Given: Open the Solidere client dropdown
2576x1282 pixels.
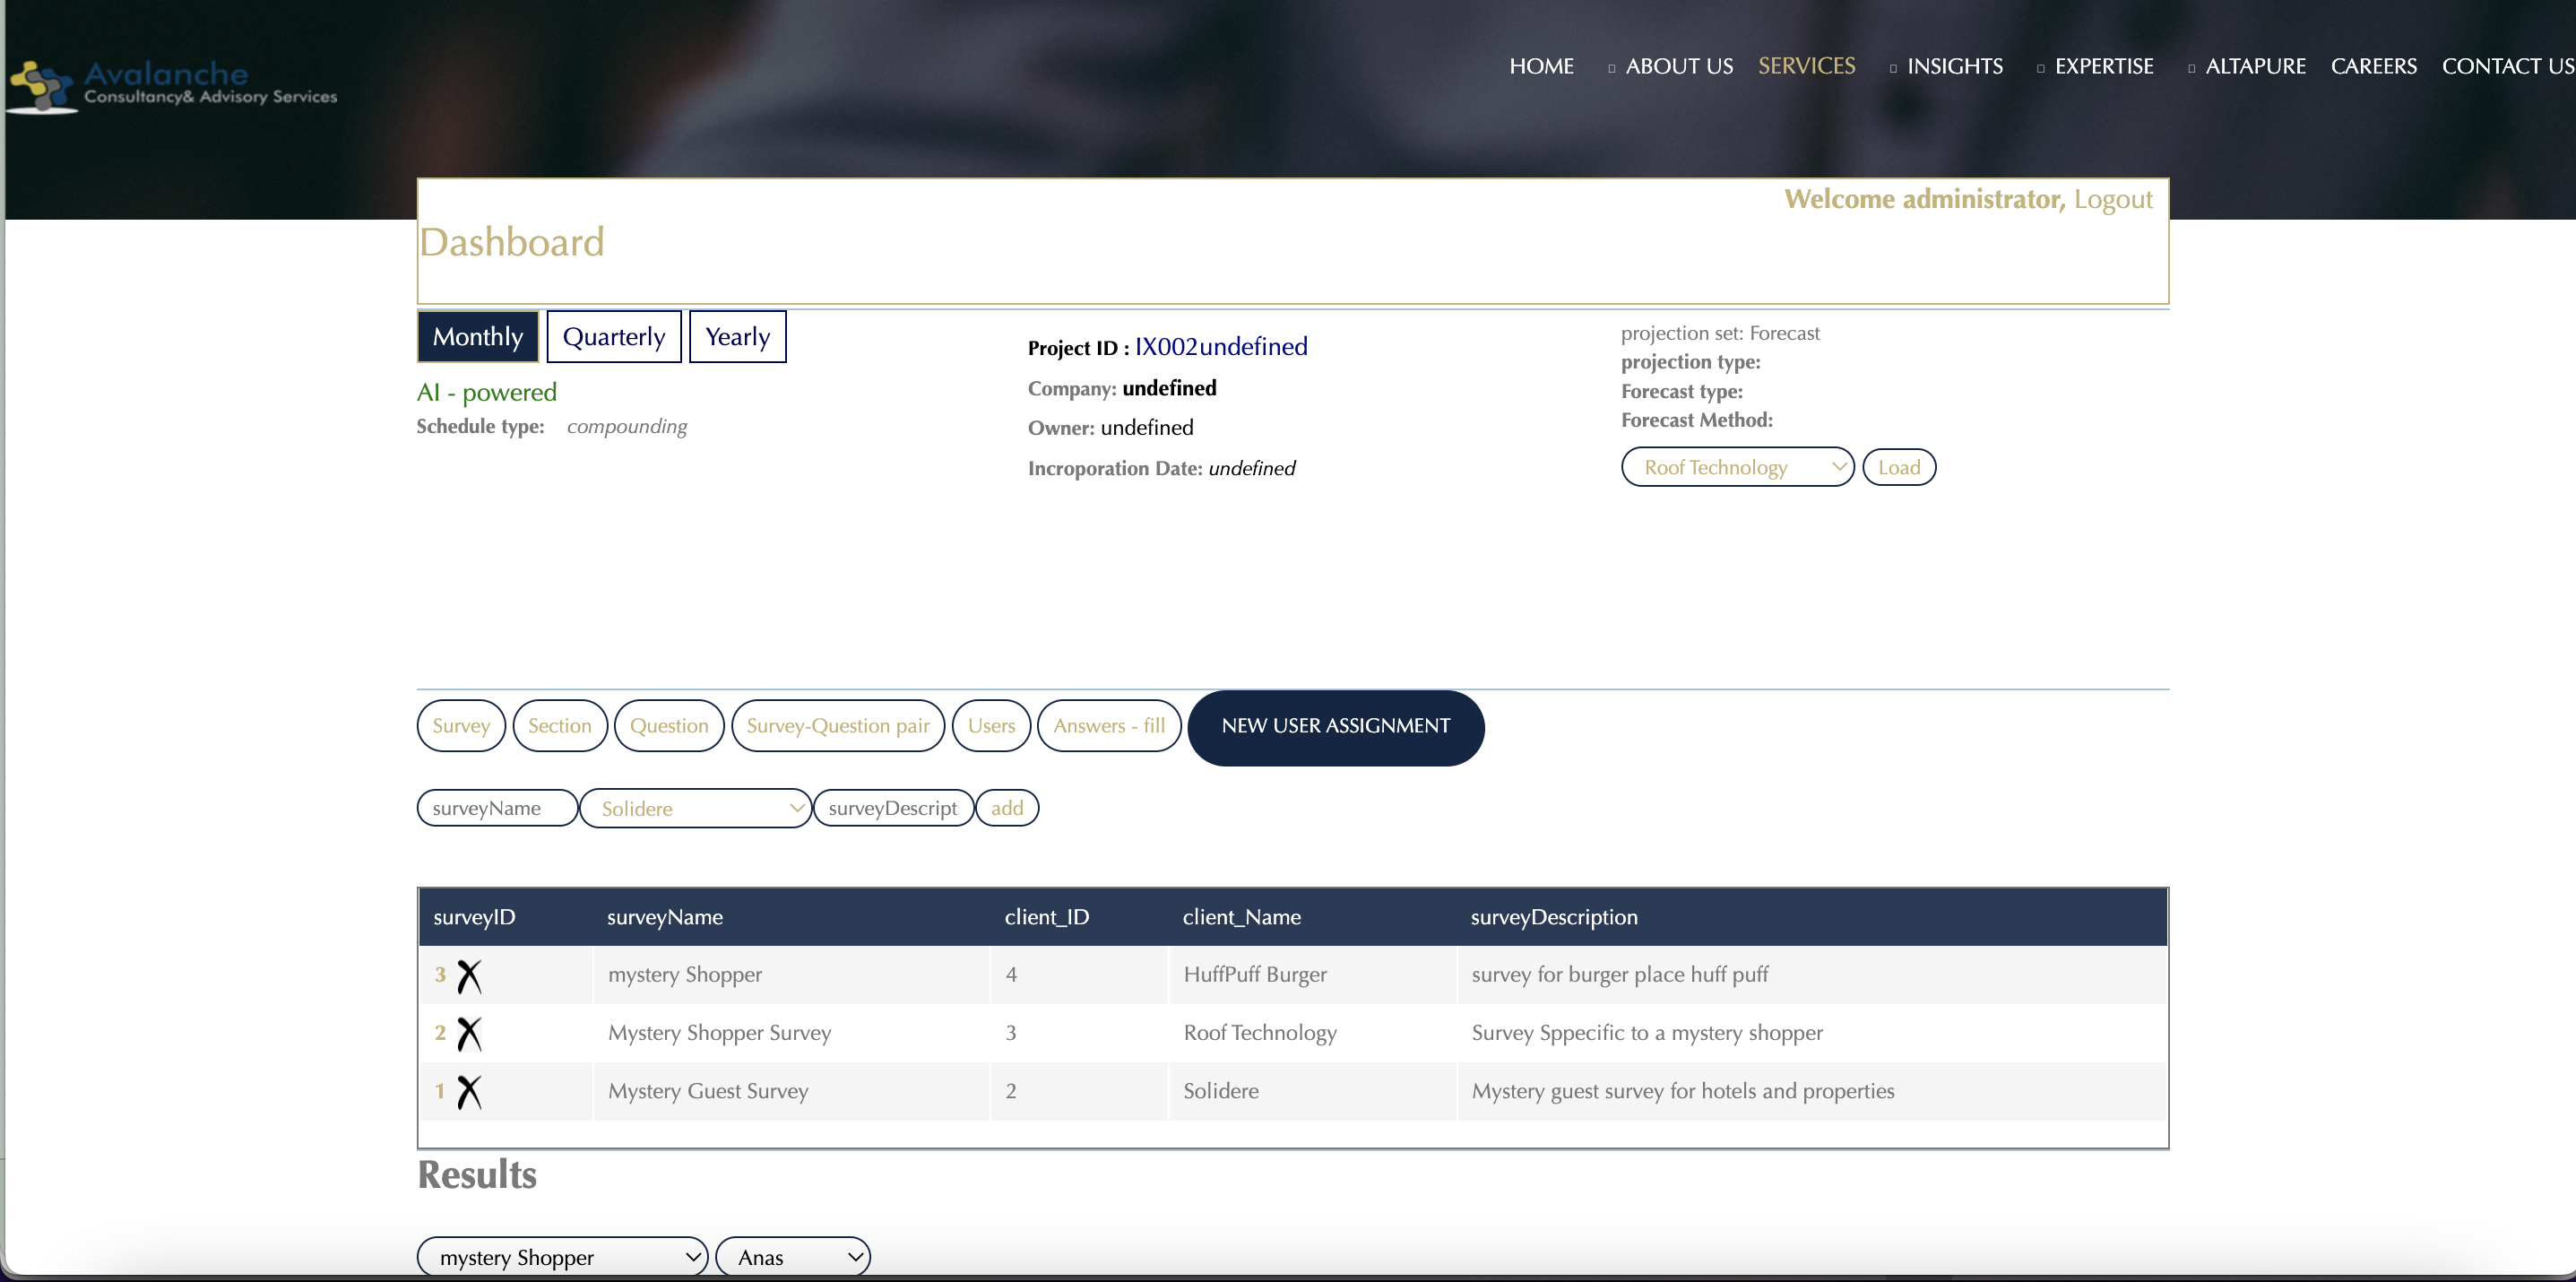Looking at the screenshot, I should [696, 808].
